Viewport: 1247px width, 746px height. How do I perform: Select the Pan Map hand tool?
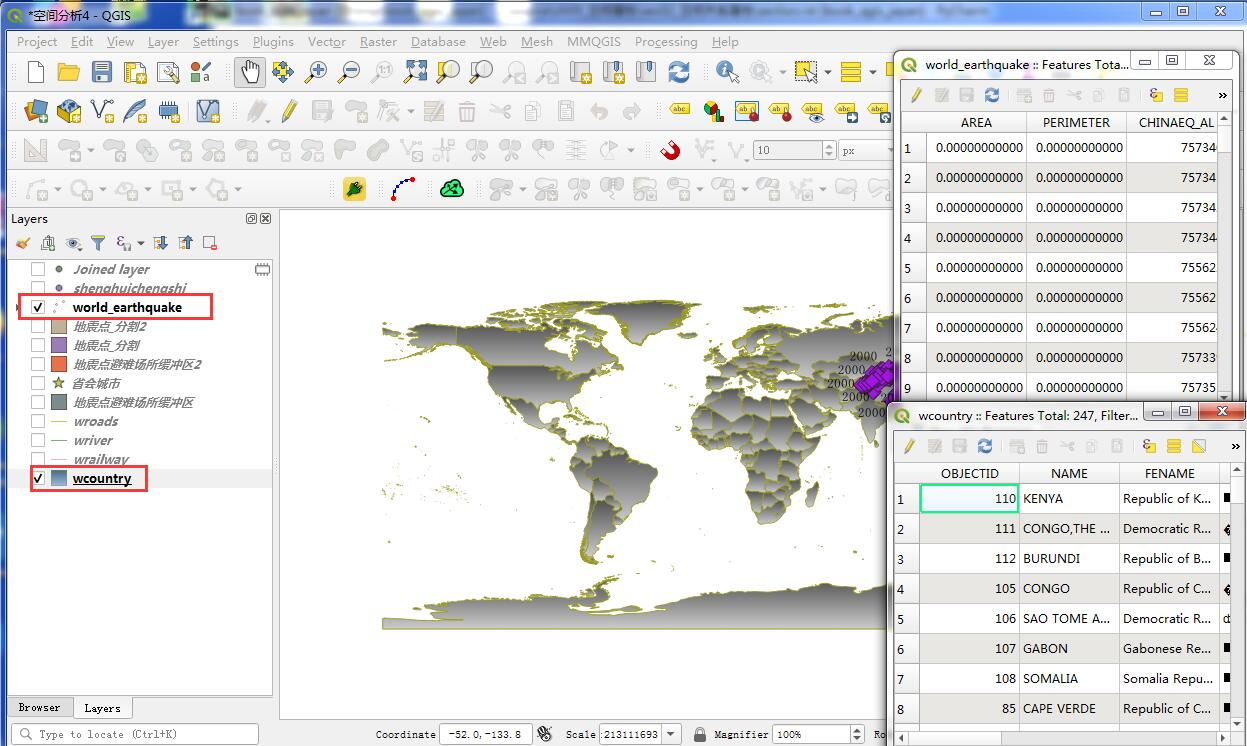click(x=250, y=72)
